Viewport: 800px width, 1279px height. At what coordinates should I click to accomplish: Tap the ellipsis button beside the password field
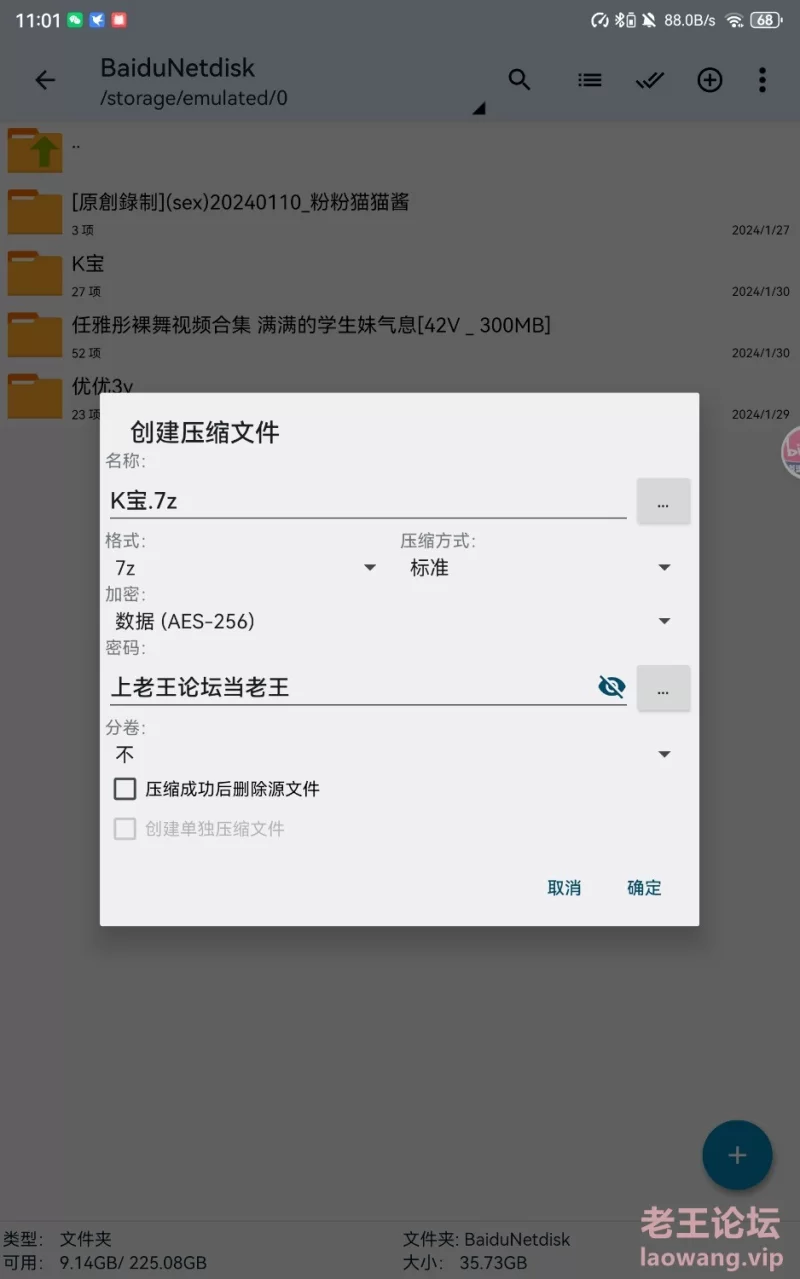pyautogui.click(x=663, y=688)
